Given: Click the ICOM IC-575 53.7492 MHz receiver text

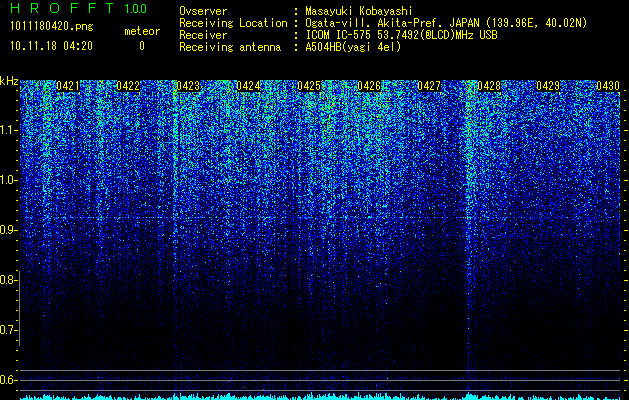Looking at the screenshot, I should (401, 35).
